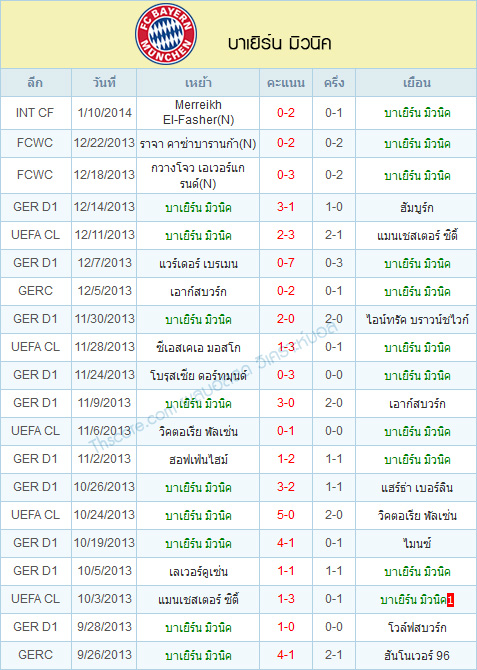Click the date 11/30/2013
Screen dimensions: 477x670
pyautogui.click(x=104, y=319)
